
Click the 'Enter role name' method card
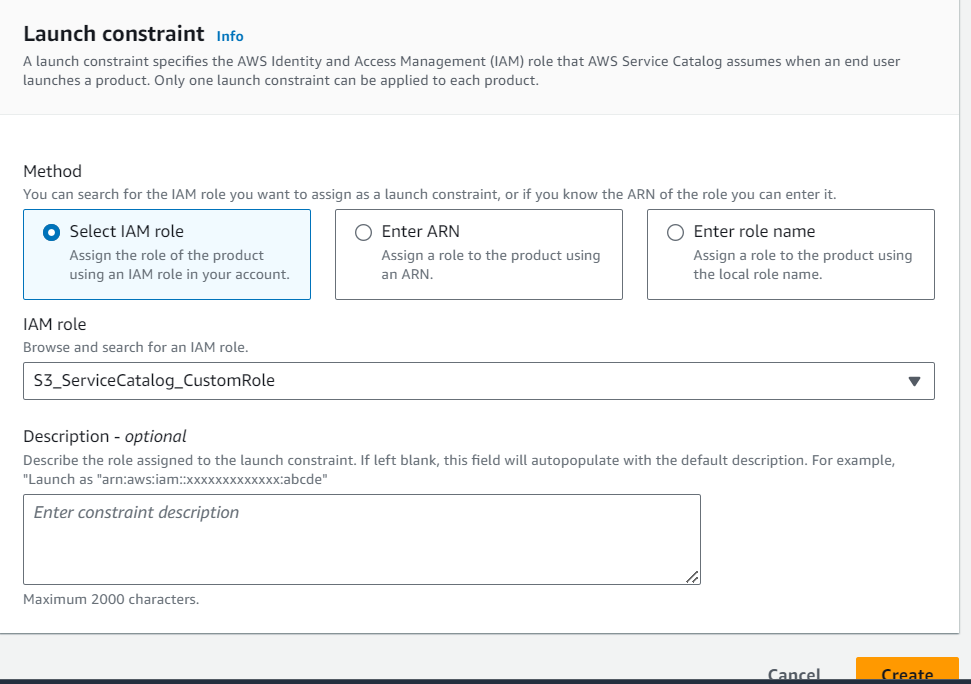click(x=790, y=254)
